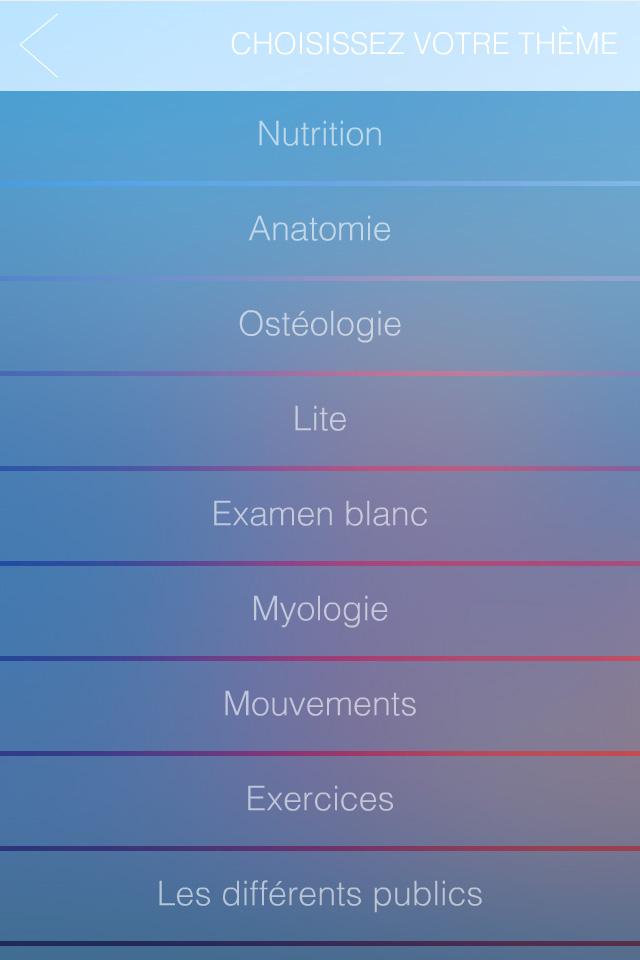Choose the Exercices theme

click(x=320, y=801)
